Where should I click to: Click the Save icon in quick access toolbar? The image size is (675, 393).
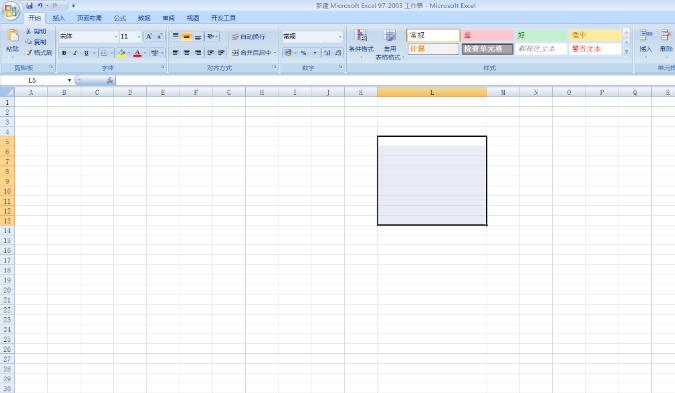(x=29, y=6)
